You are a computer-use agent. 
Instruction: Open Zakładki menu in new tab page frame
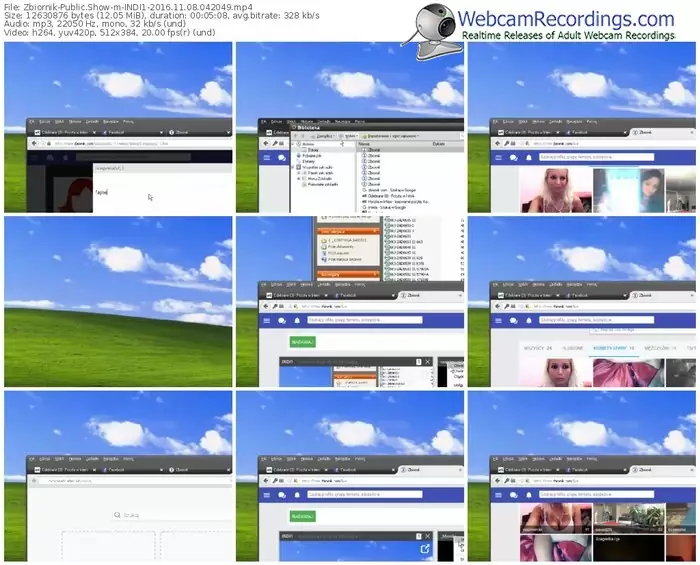(92, 459)
